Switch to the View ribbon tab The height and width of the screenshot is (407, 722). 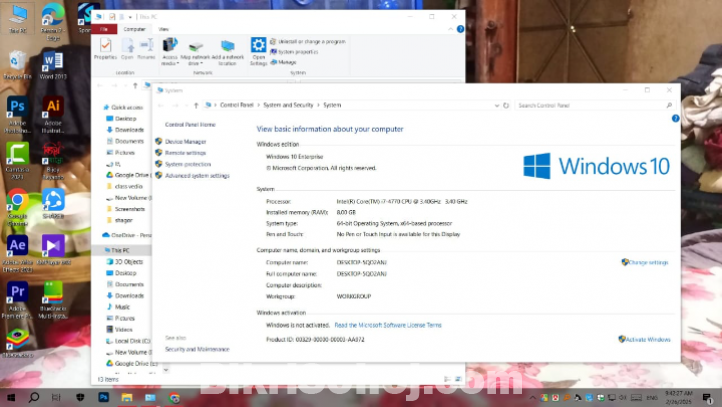click(163, 29)
